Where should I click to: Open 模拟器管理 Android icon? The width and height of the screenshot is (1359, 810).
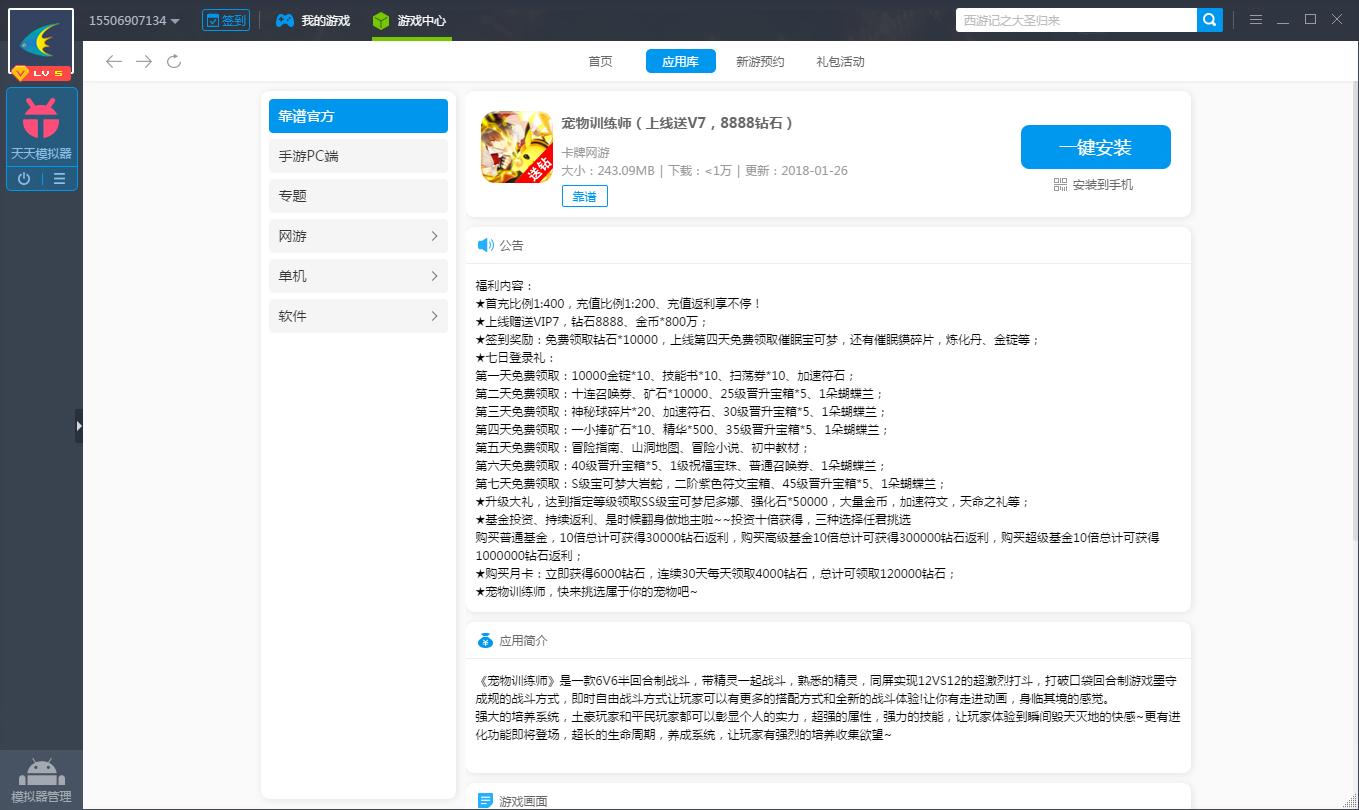point(41,774)
